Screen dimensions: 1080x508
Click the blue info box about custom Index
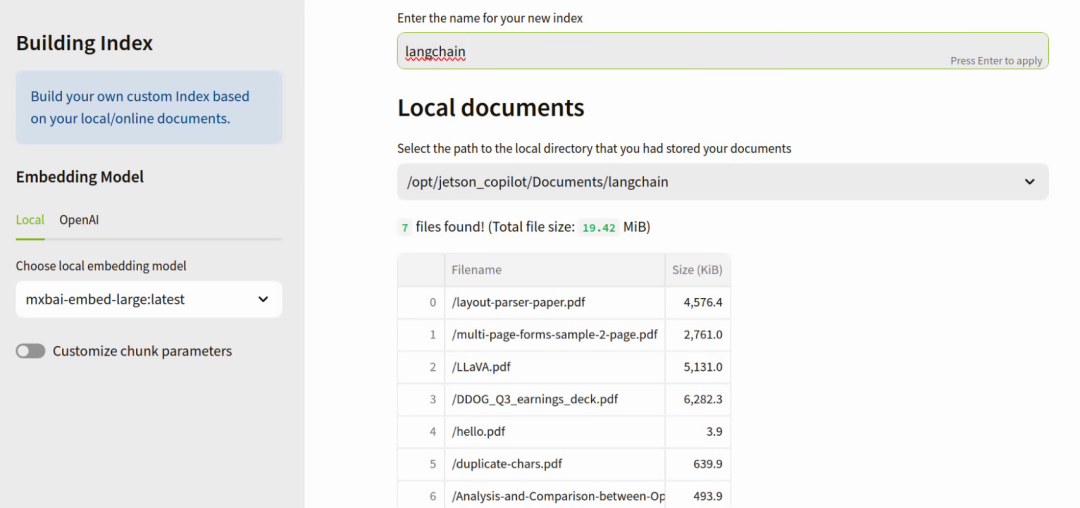coord(149,107)
